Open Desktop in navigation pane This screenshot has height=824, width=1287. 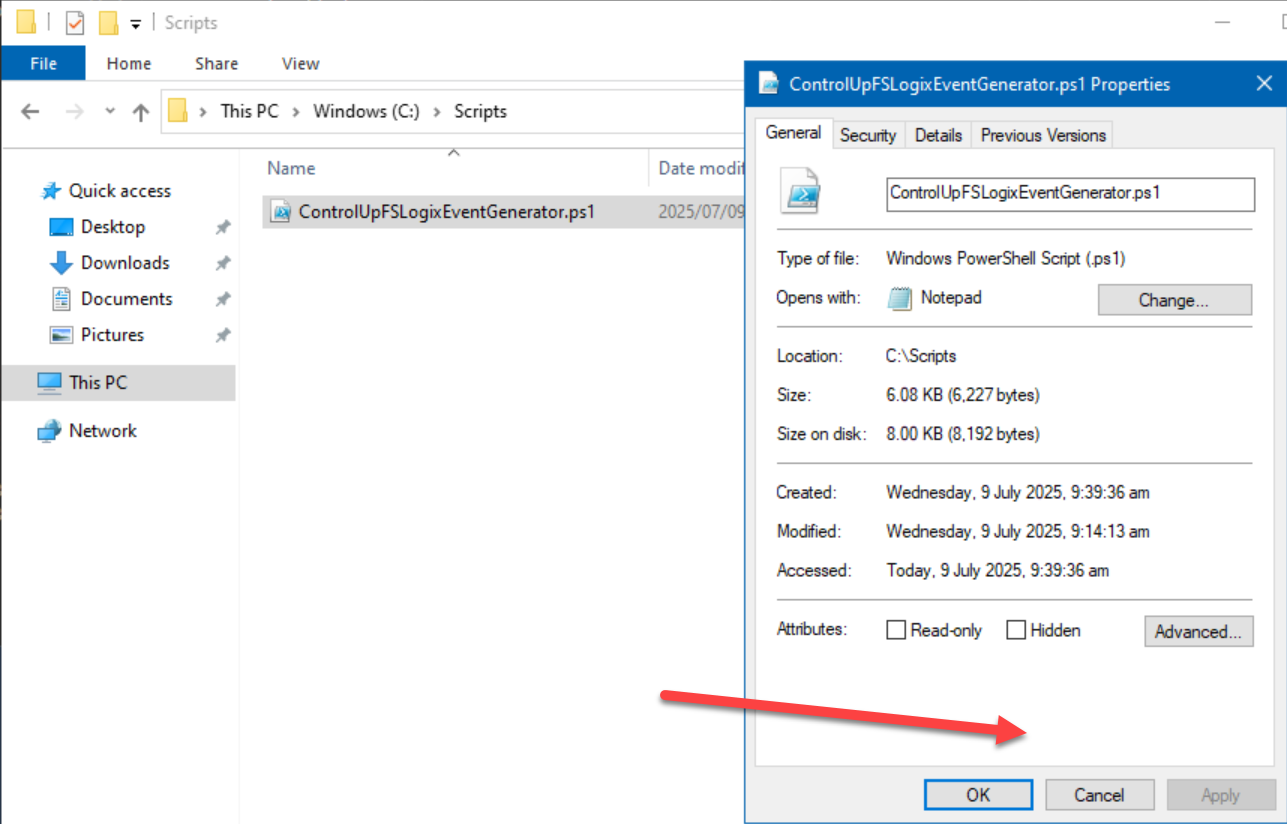[112, 227]
